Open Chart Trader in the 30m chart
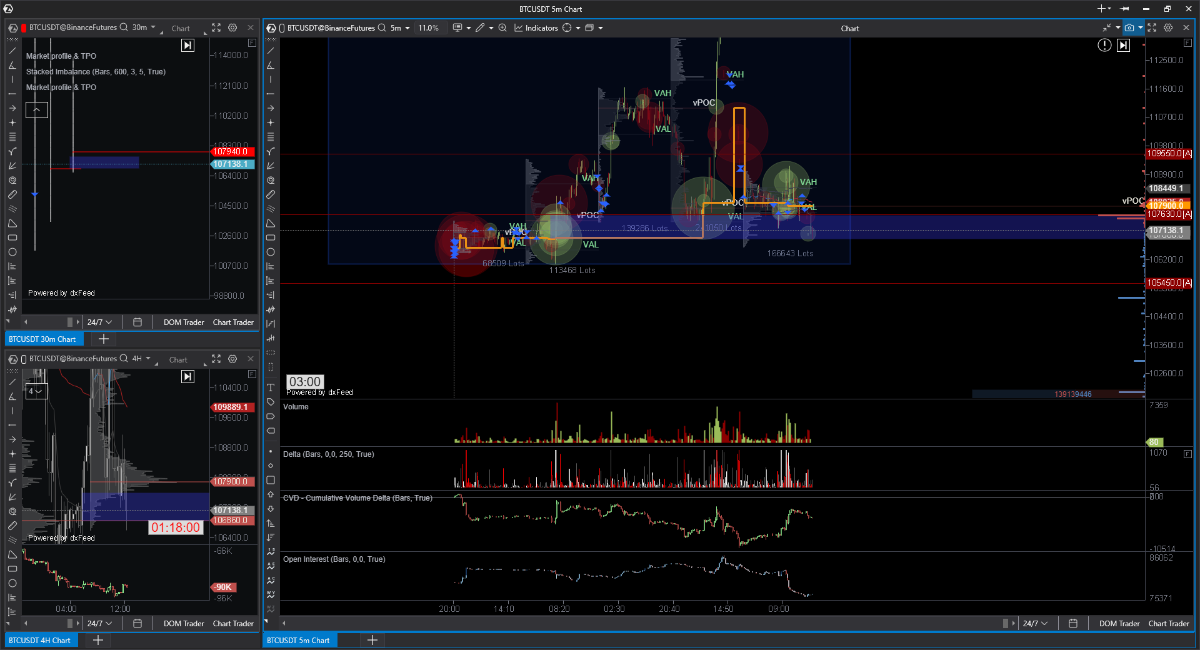This screenshot has height=650, width=1200. point(233,322)
